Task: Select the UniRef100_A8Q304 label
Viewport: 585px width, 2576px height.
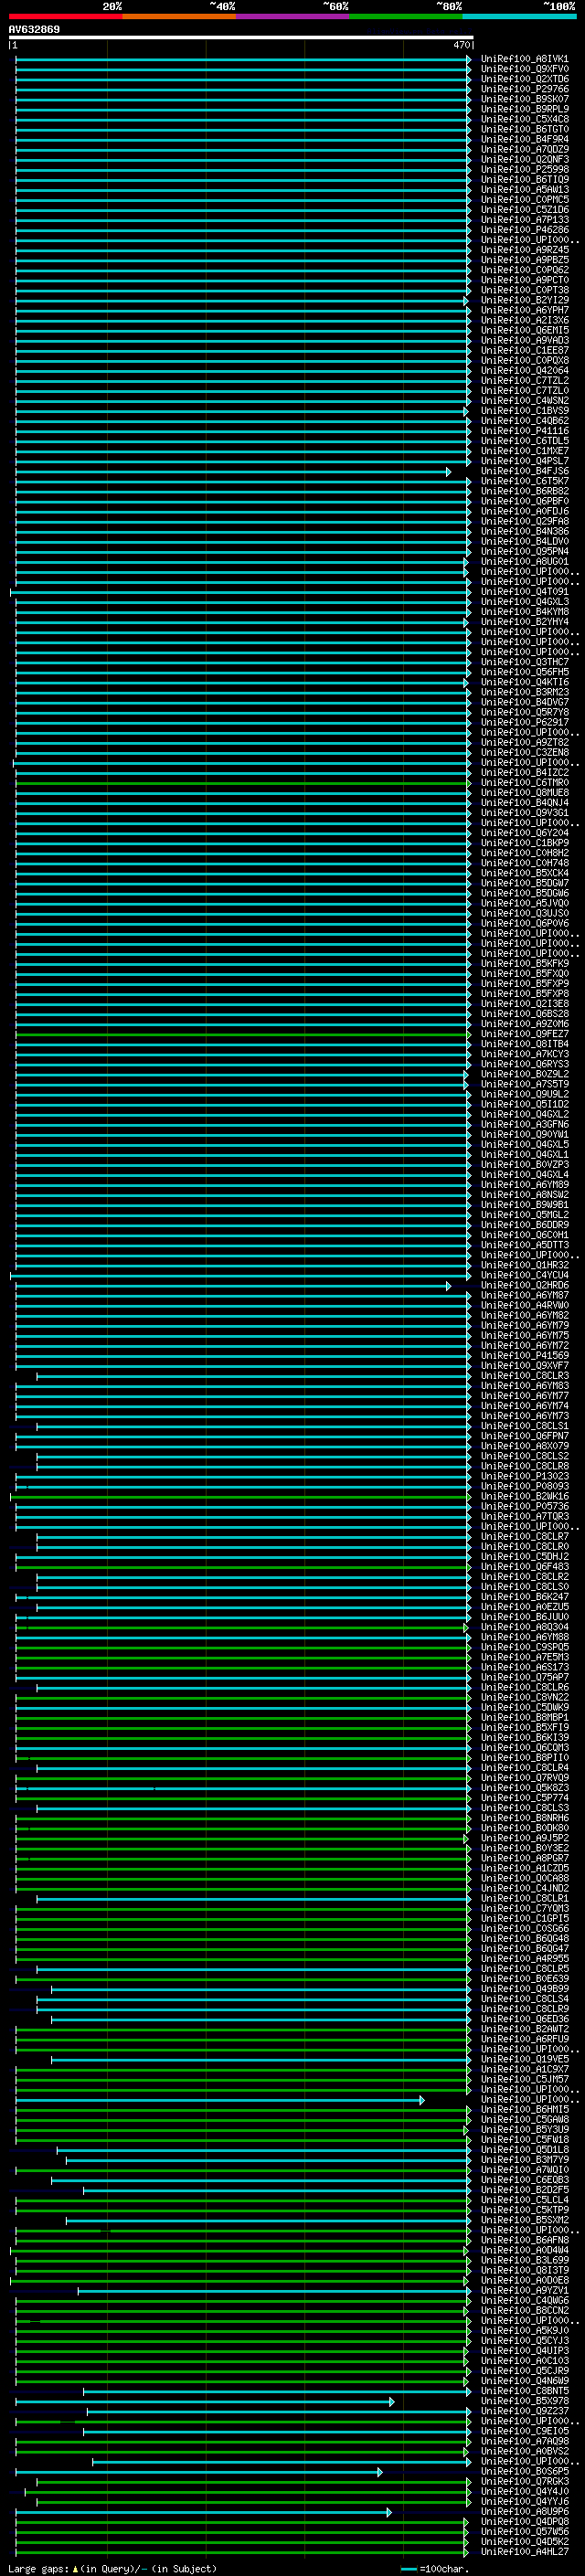Action: pyautogui.click(x=524, y=1627)
